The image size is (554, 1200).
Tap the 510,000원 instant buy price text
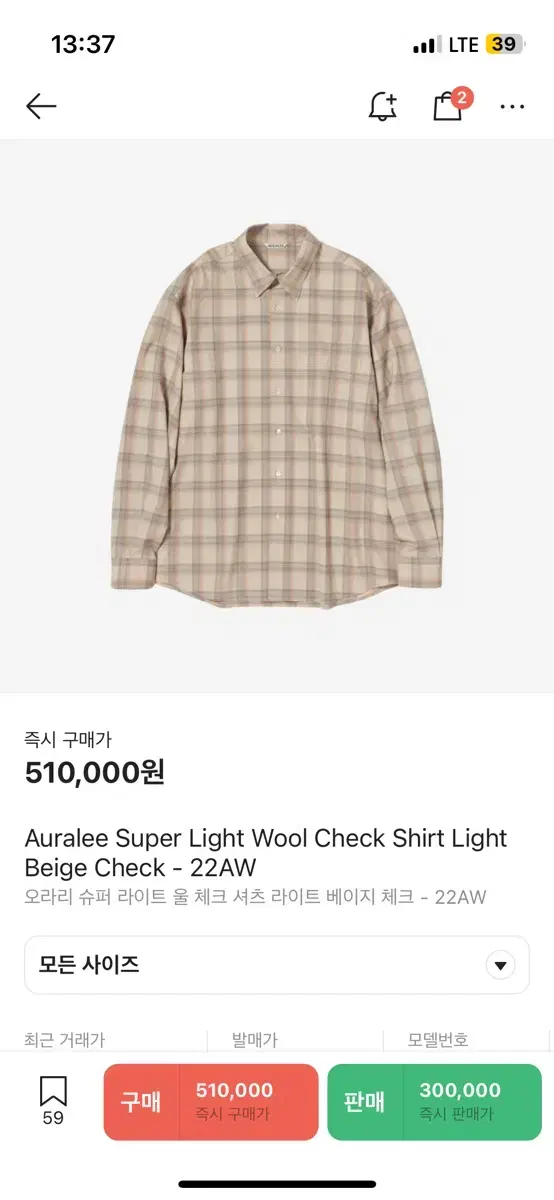(94, 772)
